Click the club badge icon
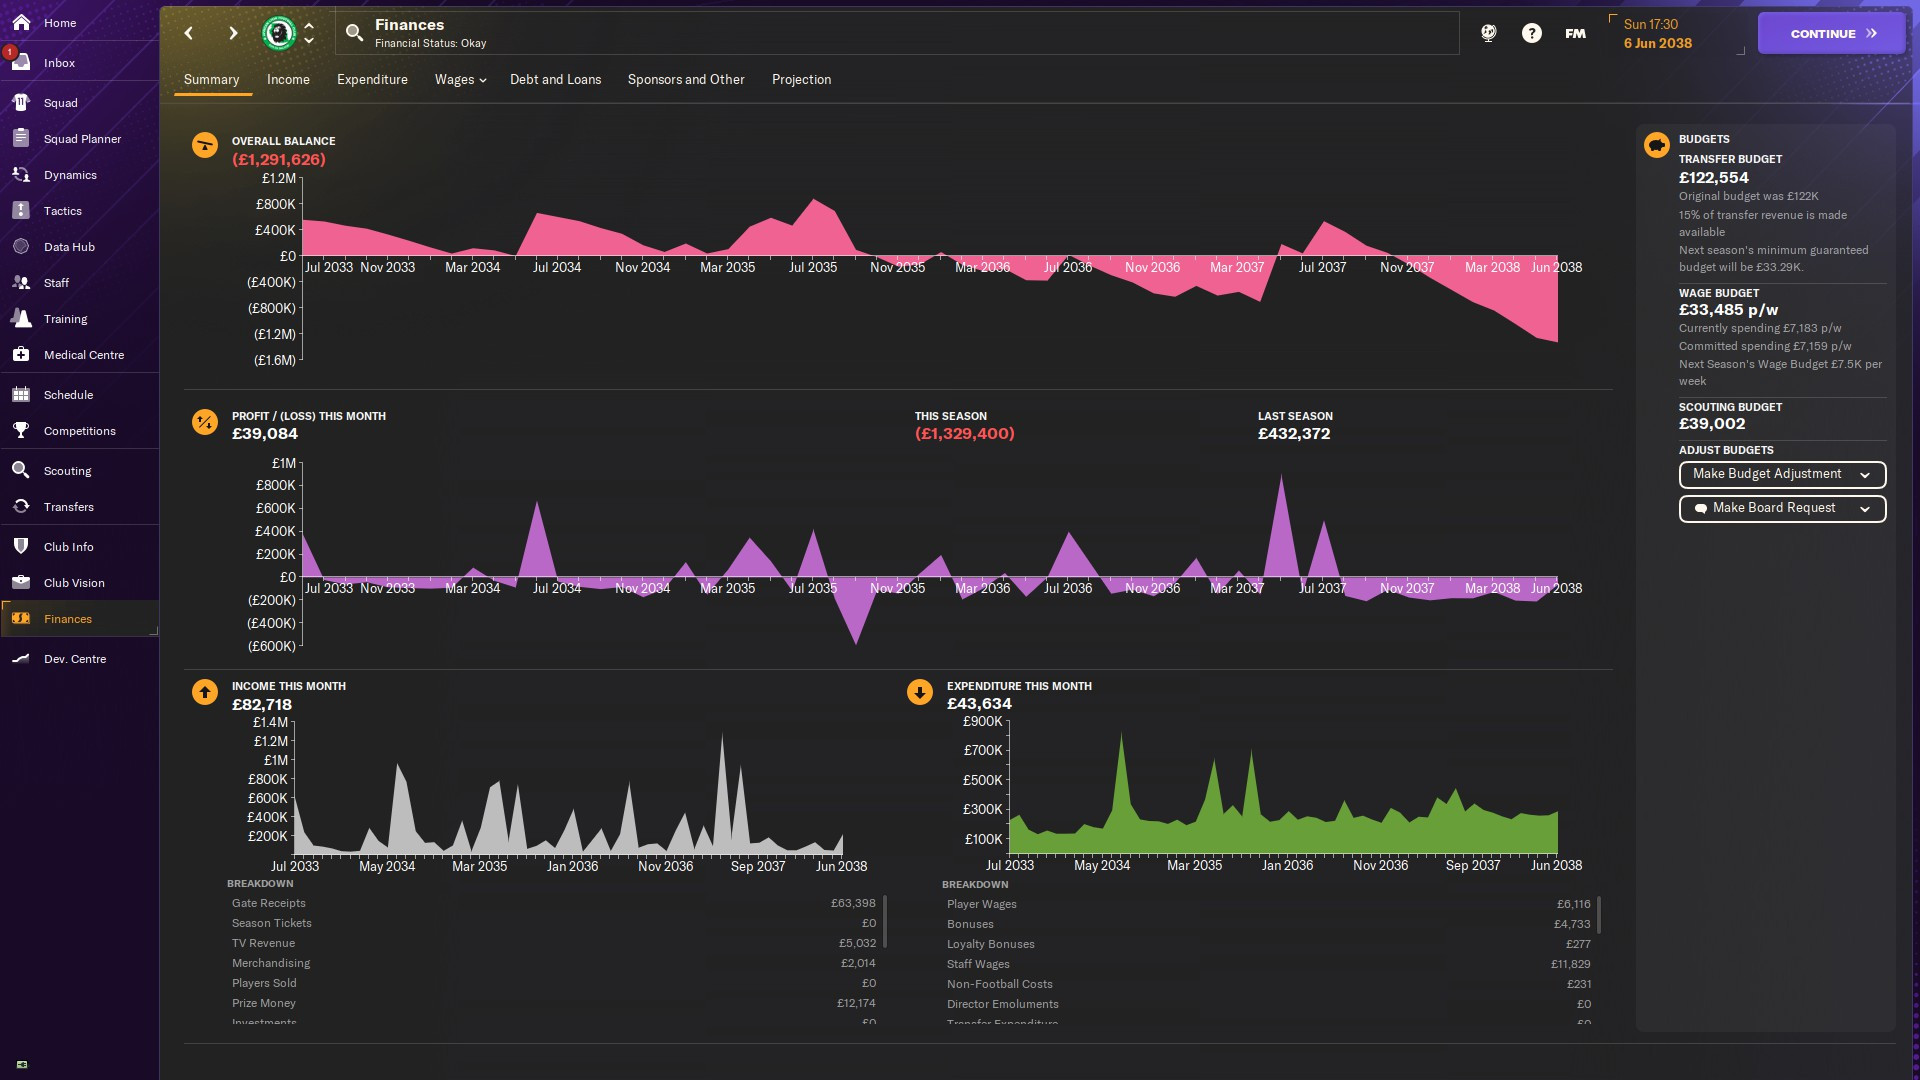 click(x=279, y=33)
